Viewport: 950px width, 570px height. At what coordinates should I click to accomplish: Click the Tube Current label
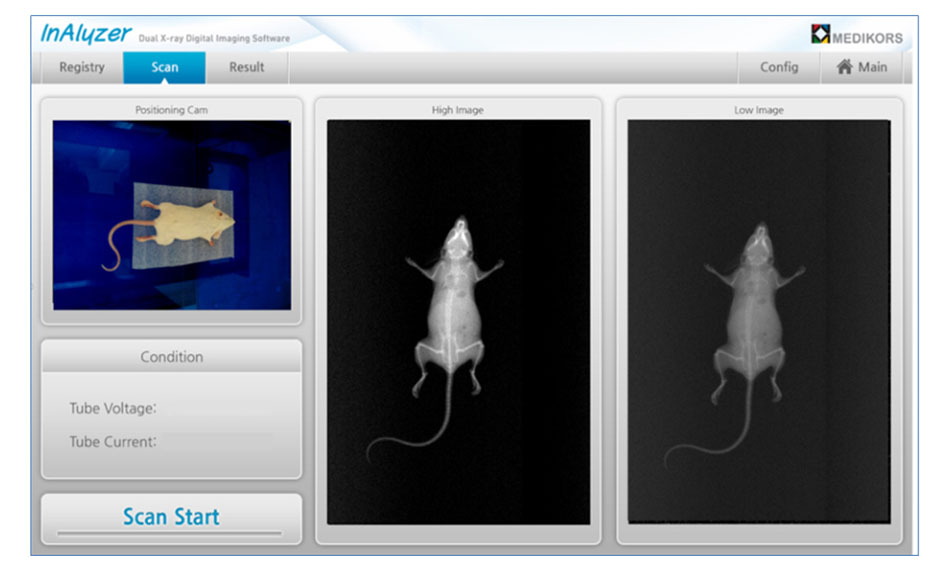click(x=113, y=442)
